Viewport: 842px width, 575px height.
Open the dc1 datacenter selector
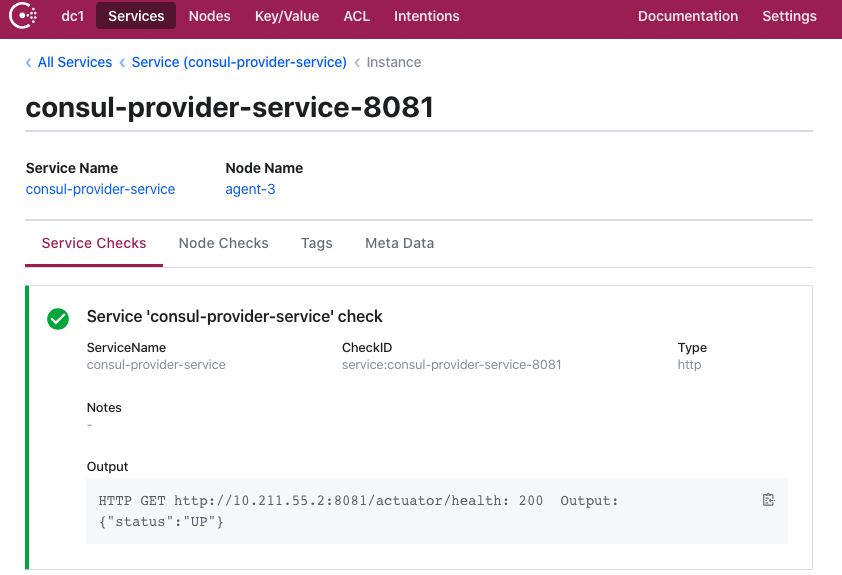pyautogui.click(x=72, y=16)
